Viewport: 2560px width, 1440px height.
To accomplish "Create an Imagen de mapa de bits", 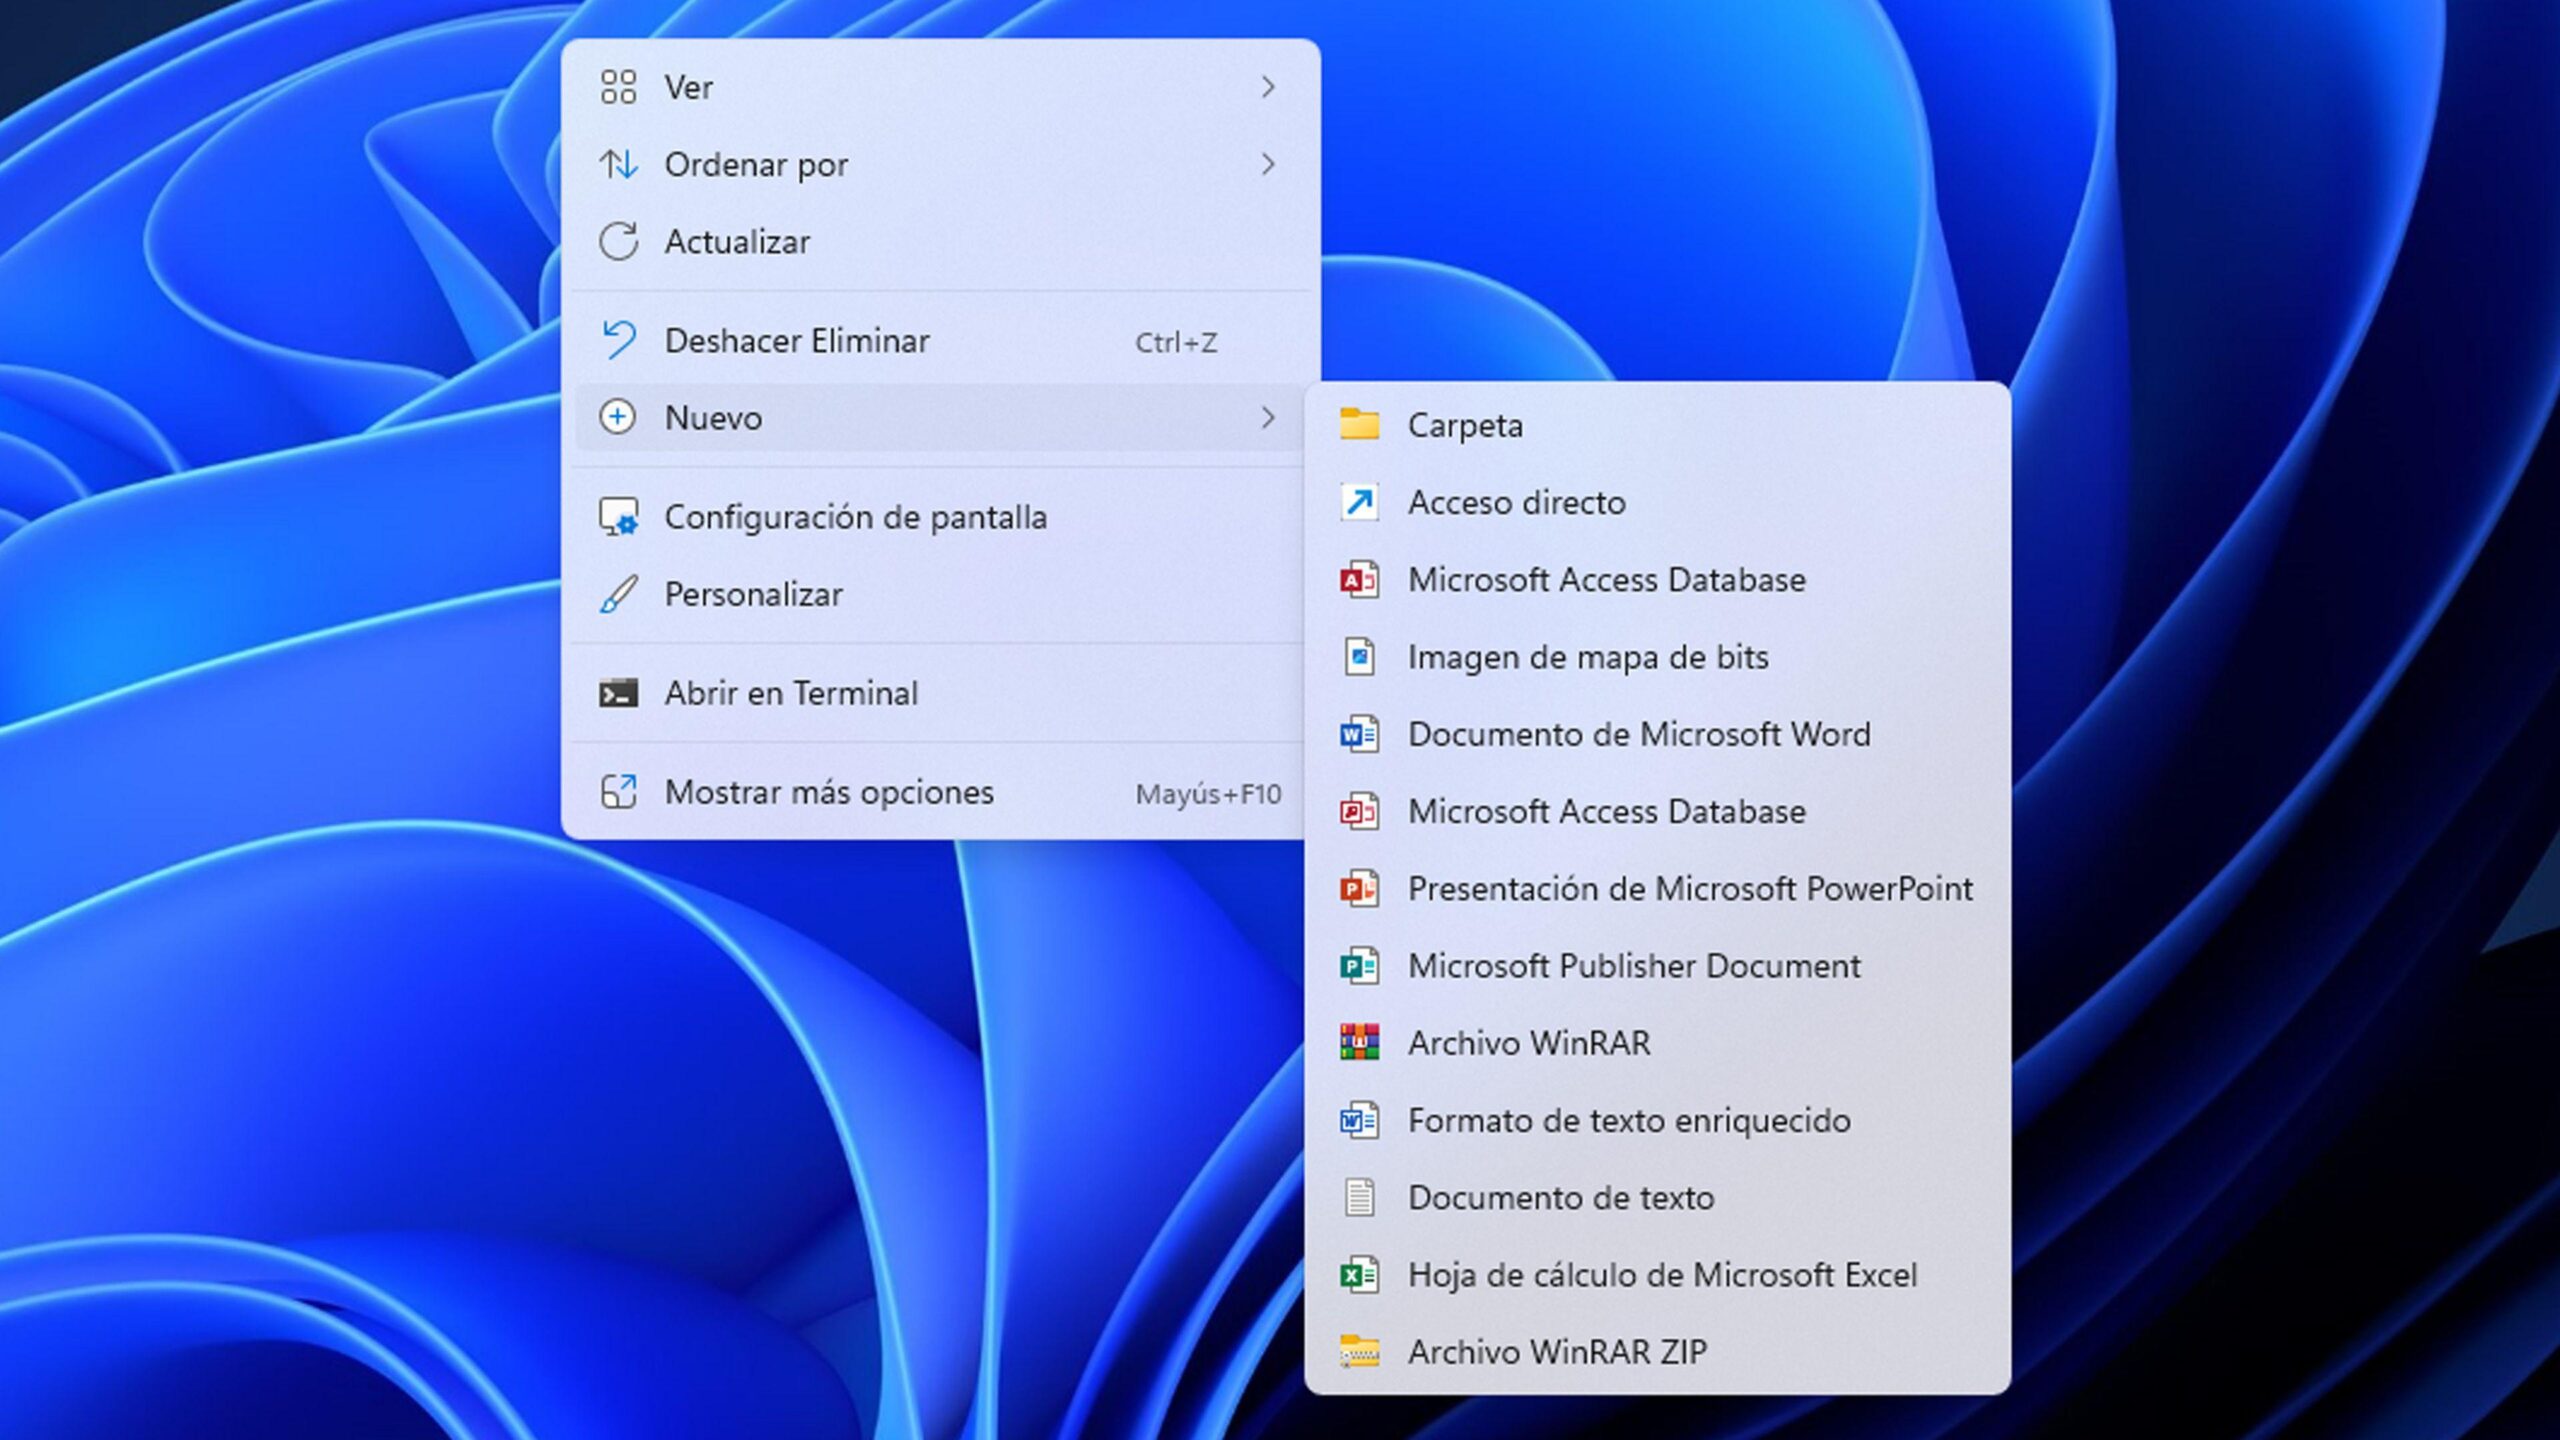I will 1657,657.
